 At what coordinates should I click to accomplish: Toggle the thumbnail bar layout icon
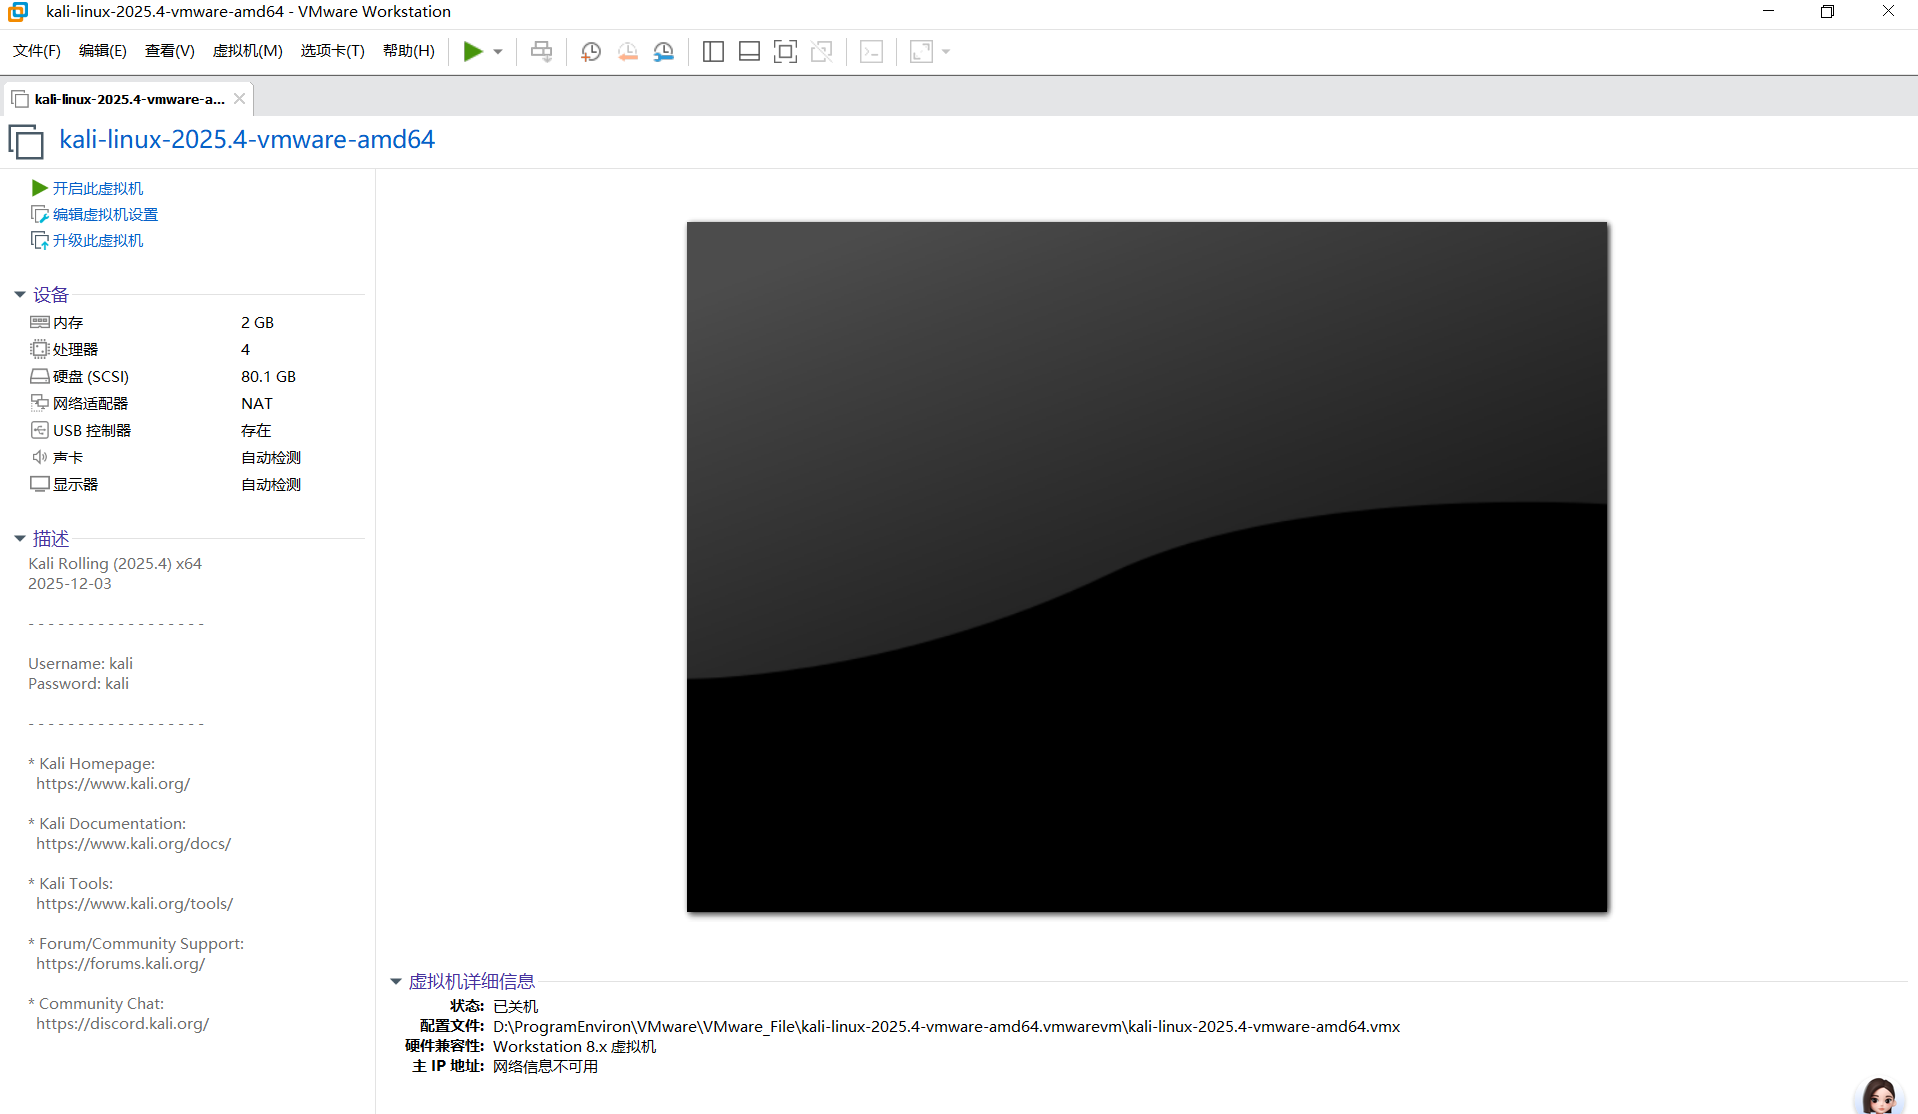click(749, 51)
